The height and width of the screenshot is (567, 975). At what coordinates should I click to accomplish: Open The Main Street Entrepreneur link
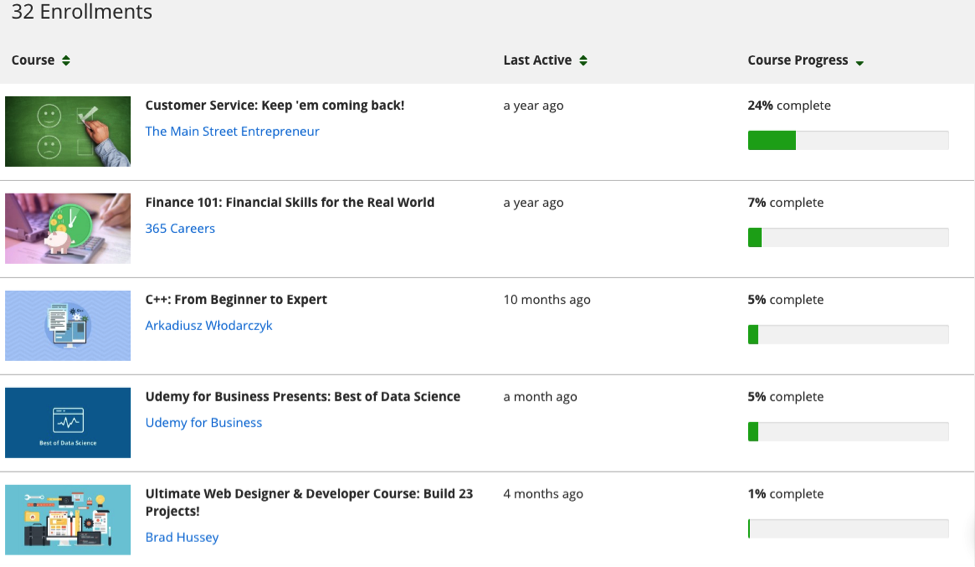click(232, 131)
